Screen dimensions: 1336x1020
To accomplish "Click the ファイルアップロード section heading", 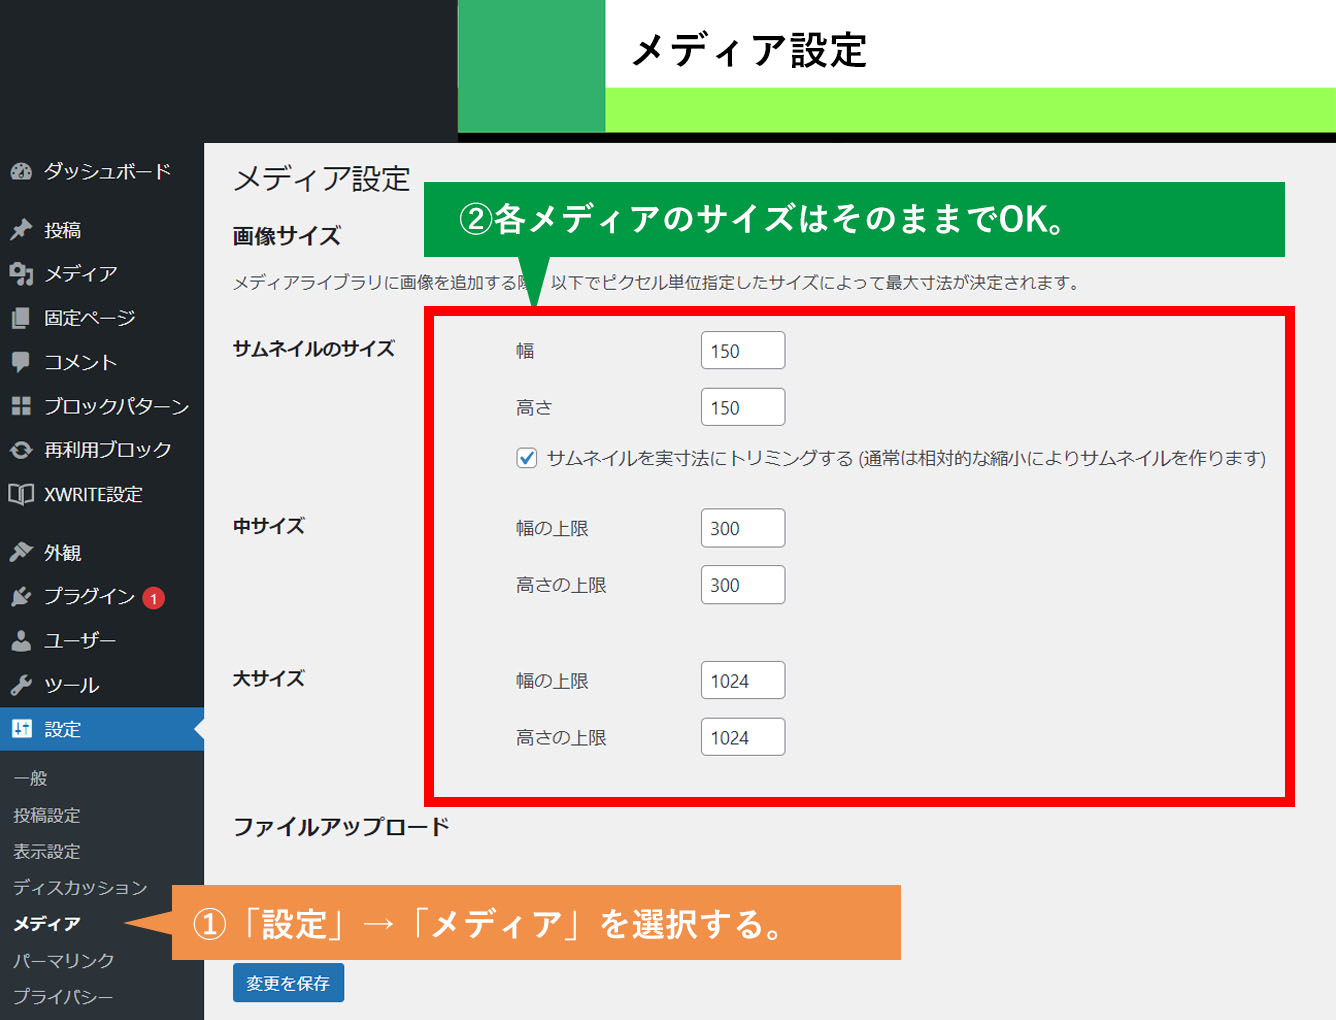I will pos(341,827).
